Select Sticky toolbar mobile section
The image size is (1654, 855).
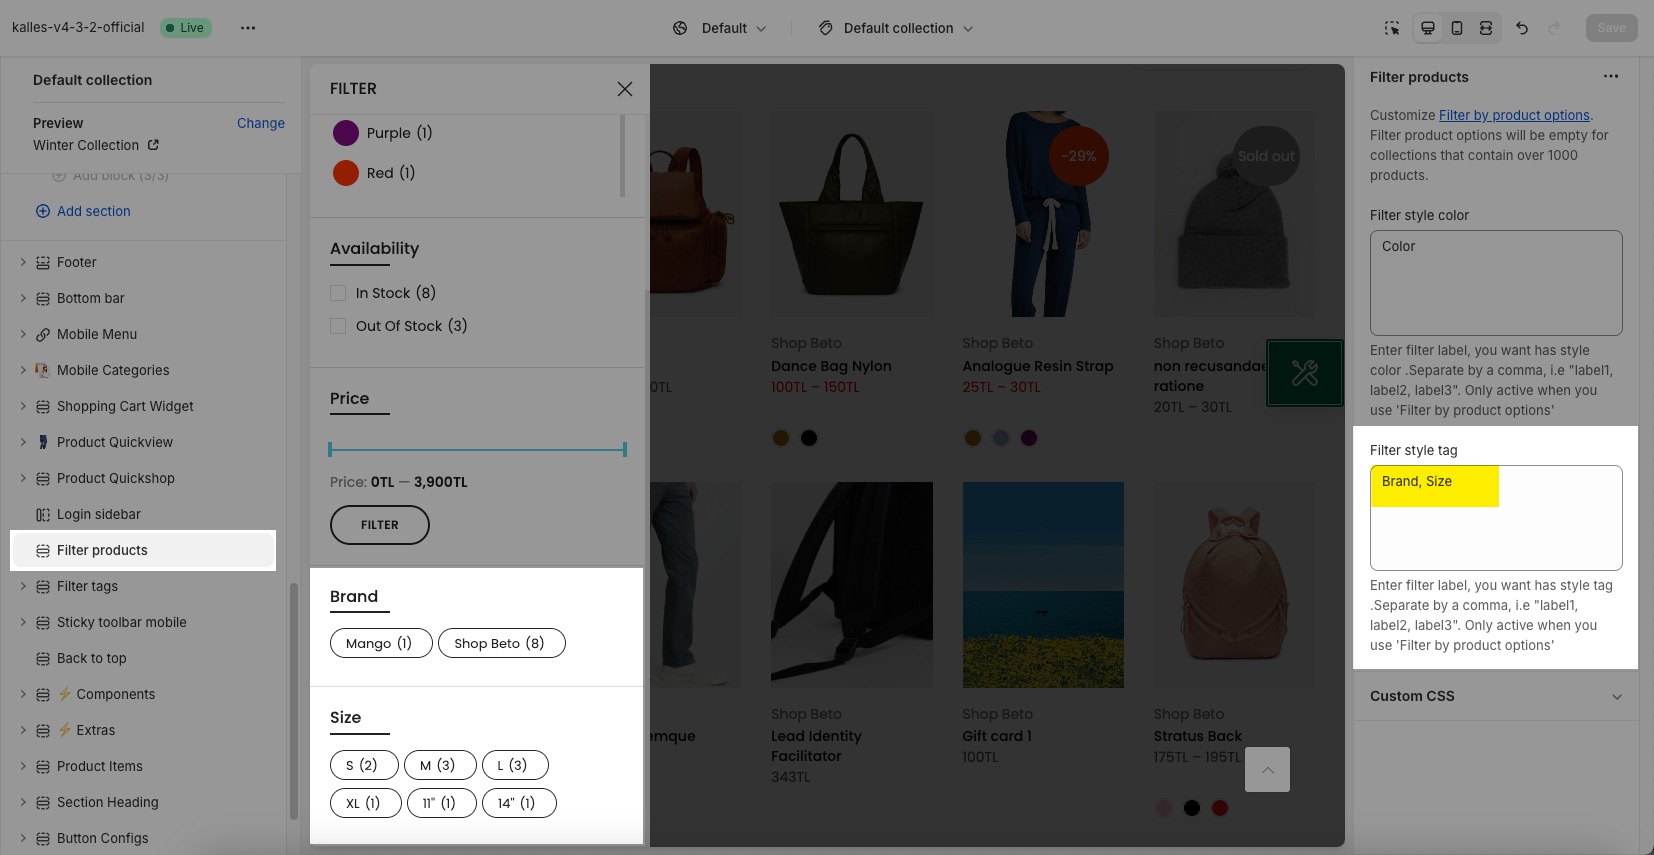143,622
